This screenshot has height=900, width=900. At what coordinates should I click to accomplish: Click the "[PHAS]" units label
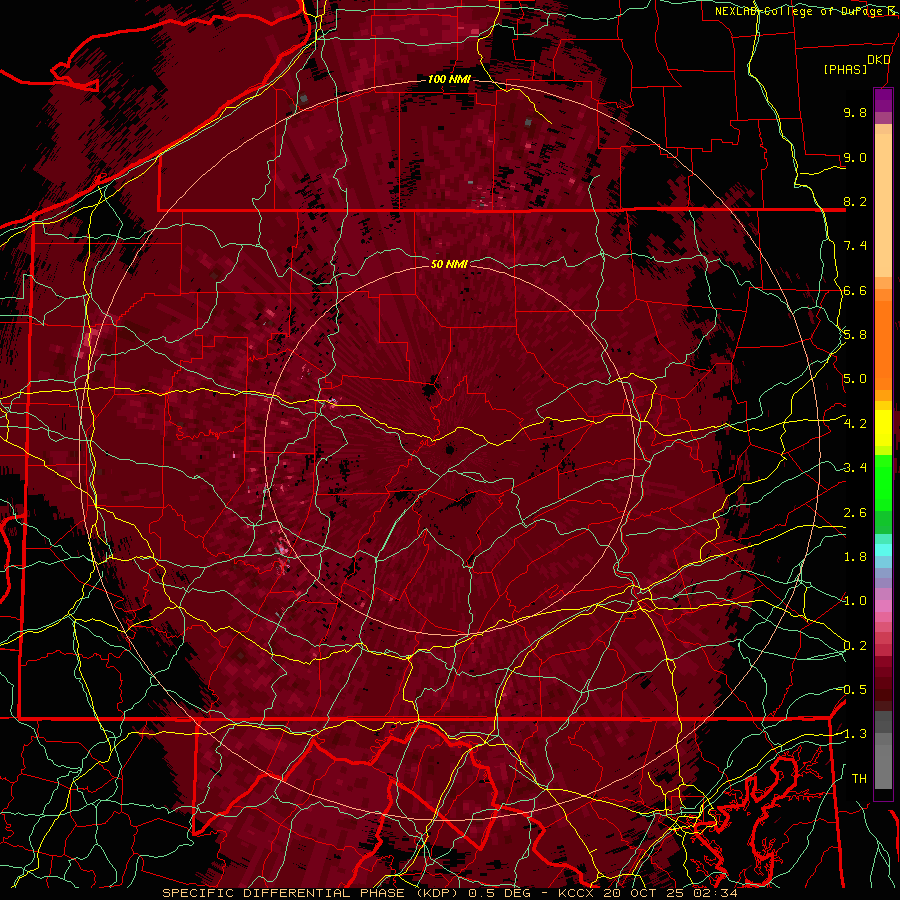(845, 69)
